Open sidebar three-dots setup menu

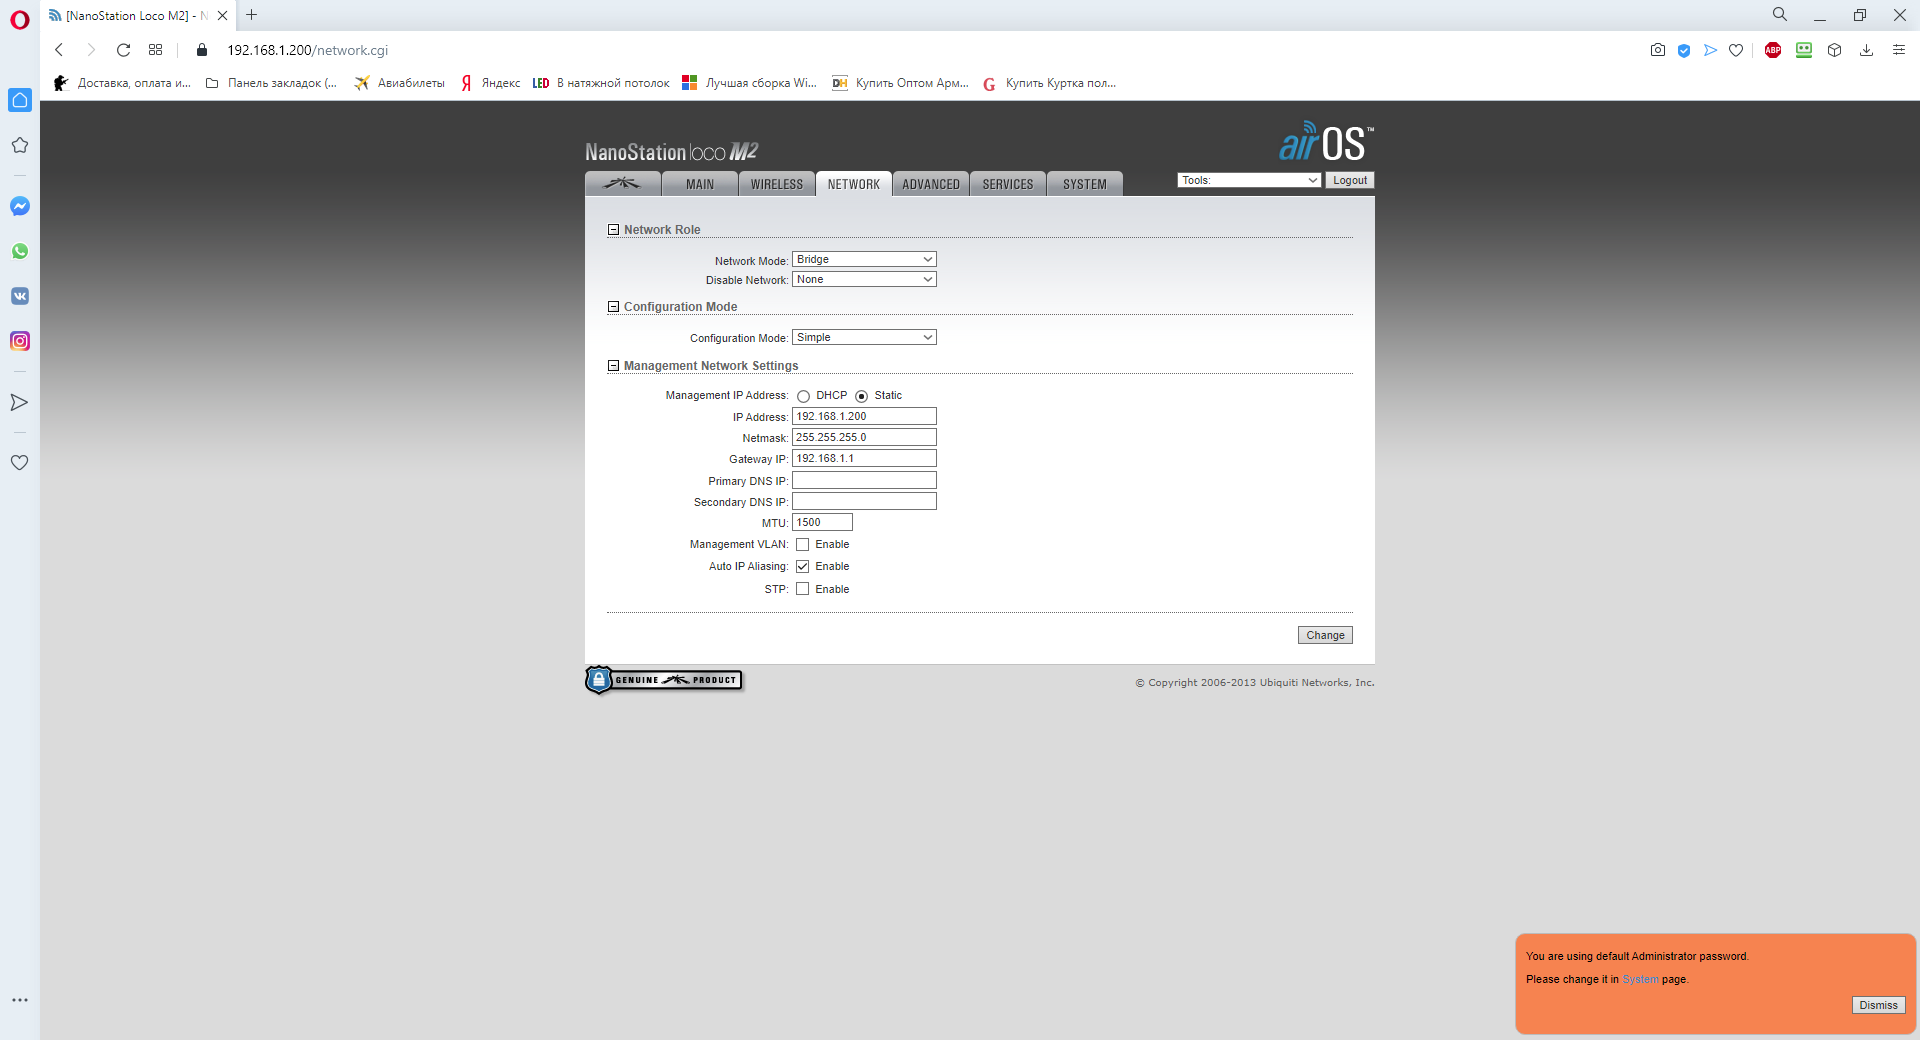[20, 1000]
